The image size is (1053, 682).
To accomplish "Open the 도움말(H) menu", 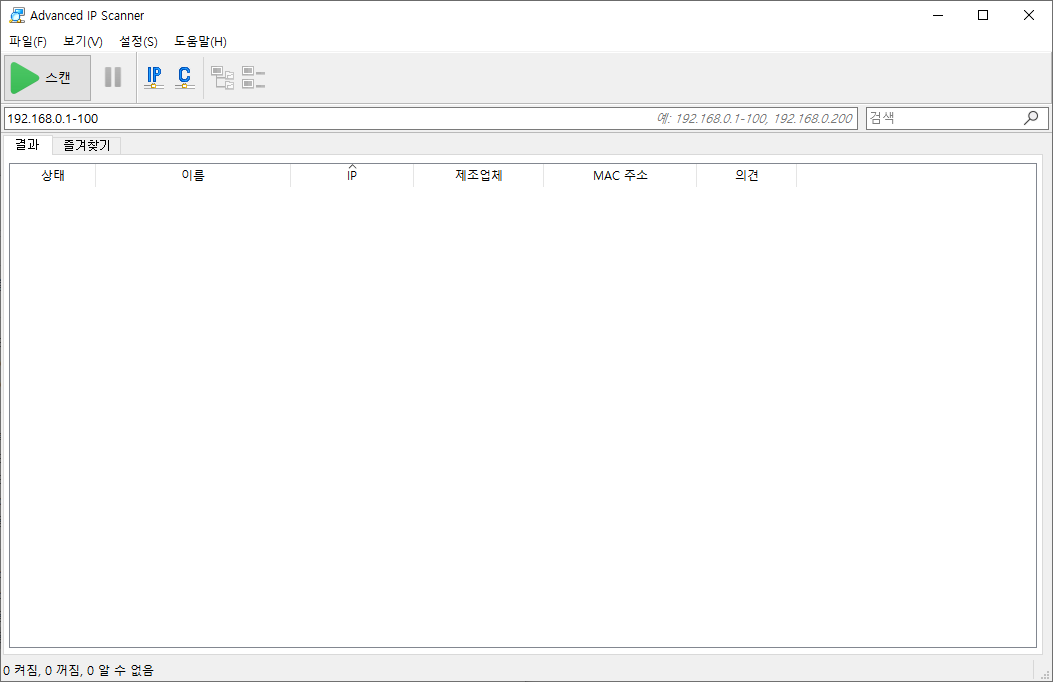I will point(200,42).
